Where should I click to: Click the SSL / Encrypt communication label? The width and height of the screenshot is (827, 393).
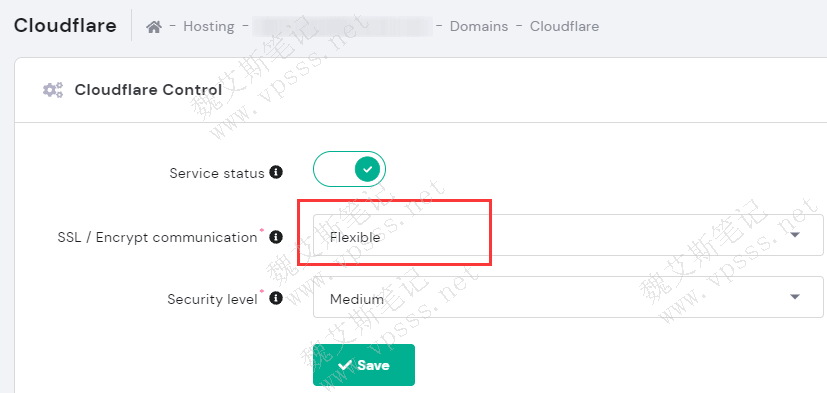[x=157, y=237]
